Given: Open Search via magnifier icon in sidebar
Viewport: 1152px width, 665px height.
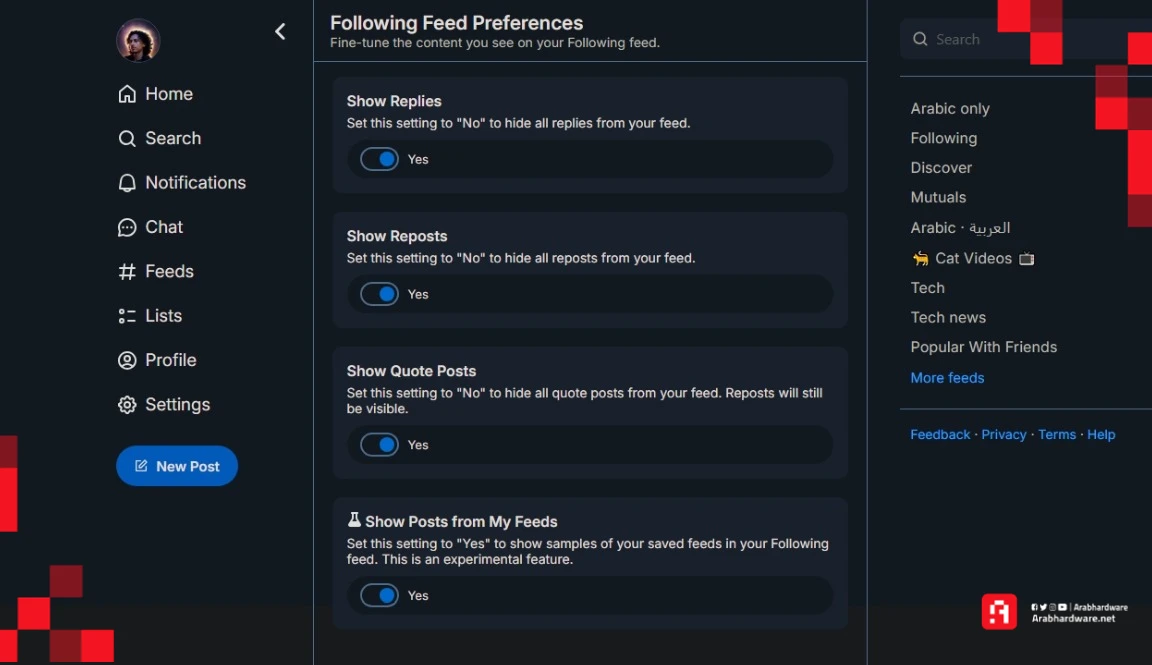Looking at the screenshot, I should pos(127,138).
